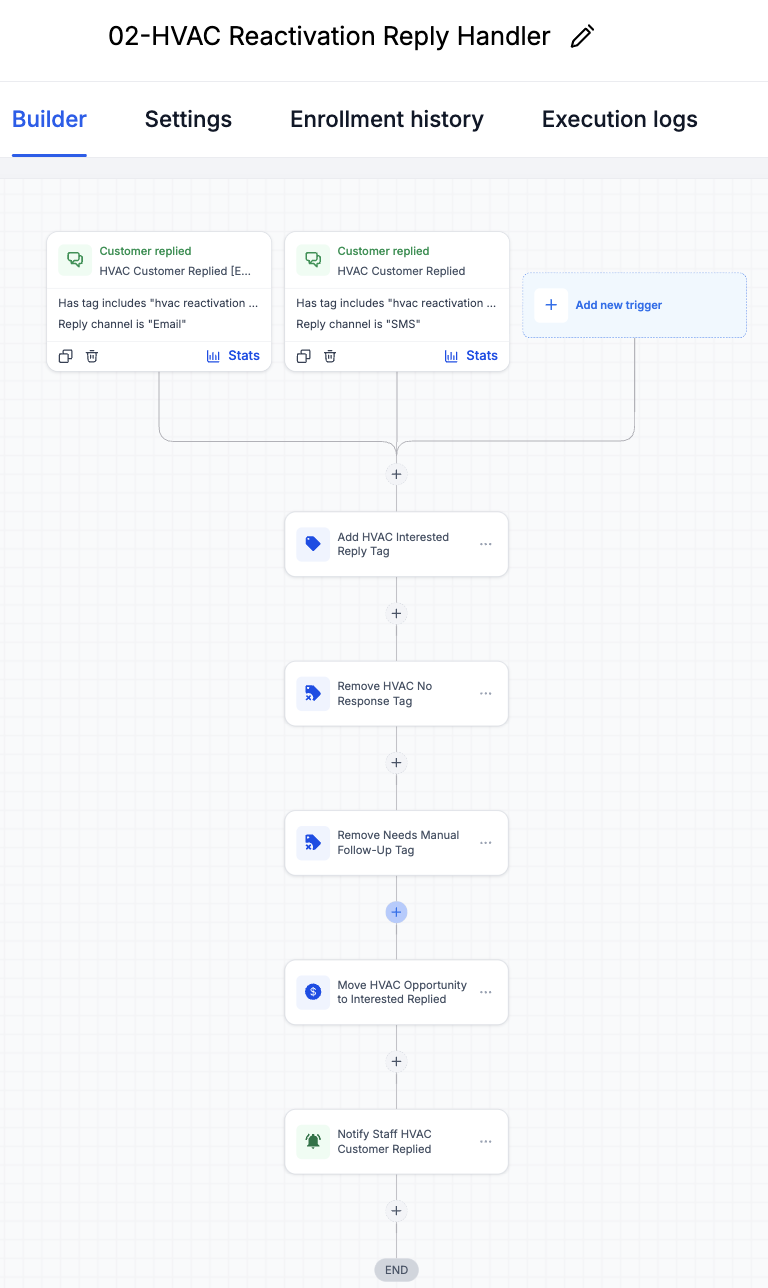Open the Enrollment history tab
Image resolution: width=768 pixels, height=1288 pixels.
[387, 120]
